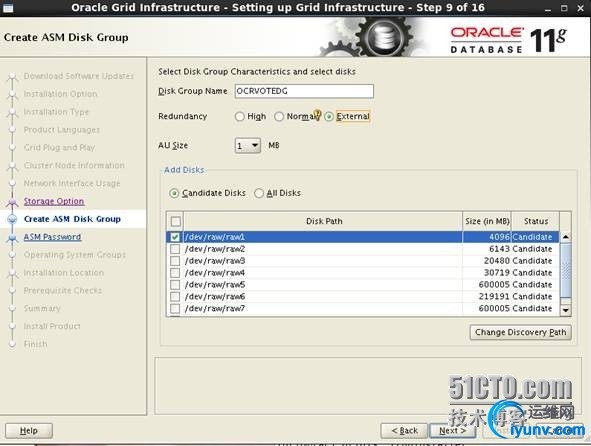Choose Candidate Disks radio option
Image resolution: width=591 pixels, height=446 pixels.
click(174, 193)
